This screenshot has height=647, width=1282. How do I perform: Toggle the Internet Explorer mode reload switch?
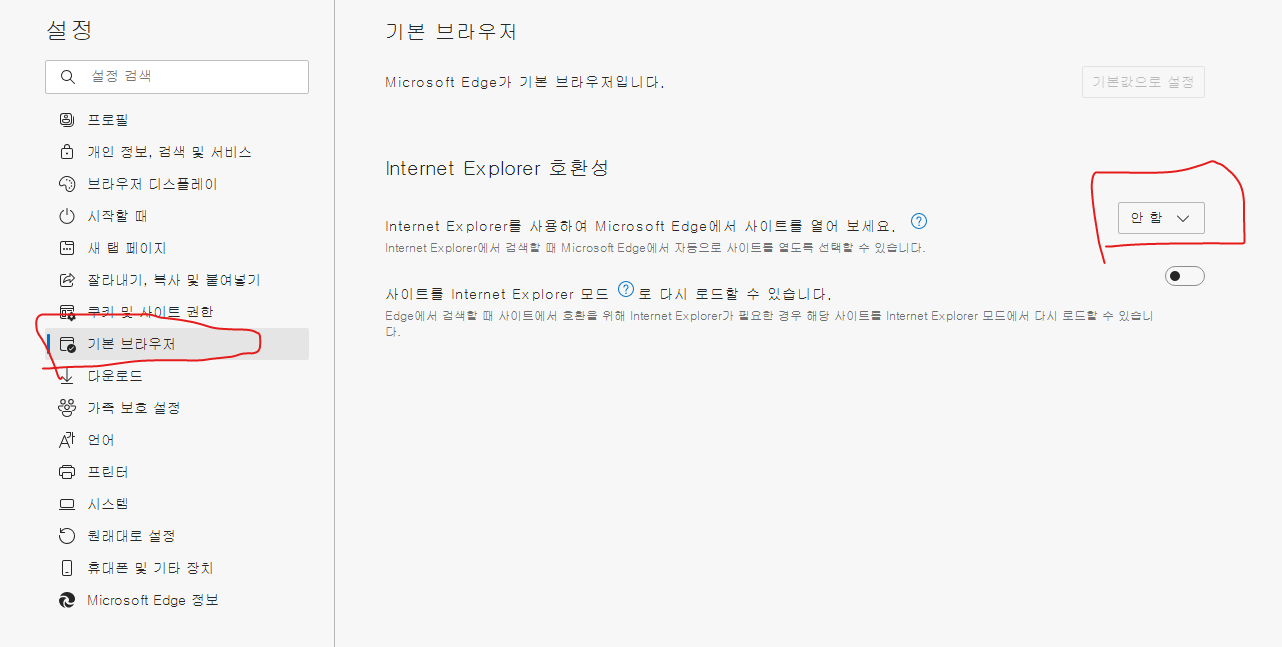pos(1185,276)
